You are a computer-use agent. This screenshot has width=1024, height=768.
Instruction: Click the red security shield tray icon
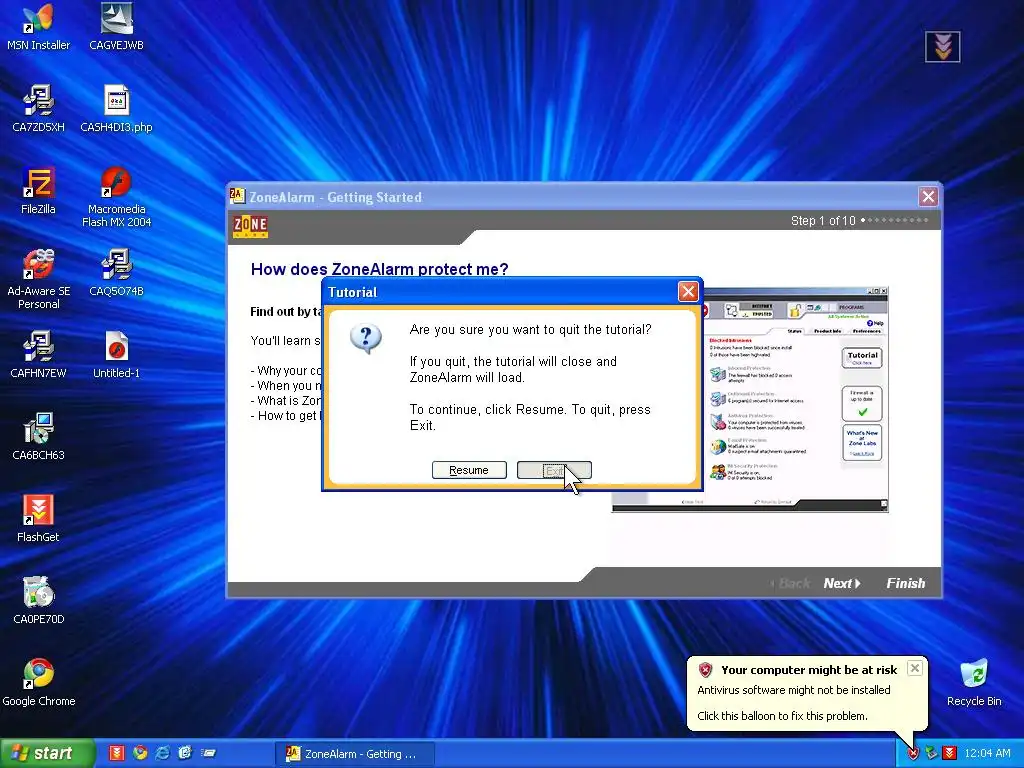[913, 753]
